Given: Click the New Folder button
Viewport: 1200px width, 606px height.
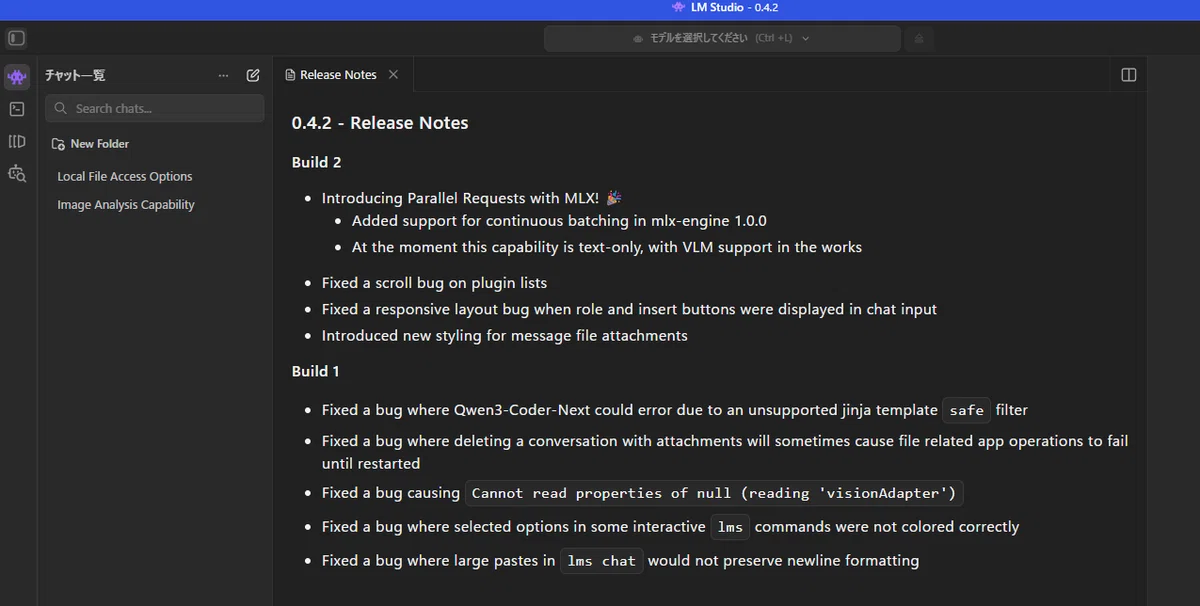Looking at the screenshot, I should 90,144.
